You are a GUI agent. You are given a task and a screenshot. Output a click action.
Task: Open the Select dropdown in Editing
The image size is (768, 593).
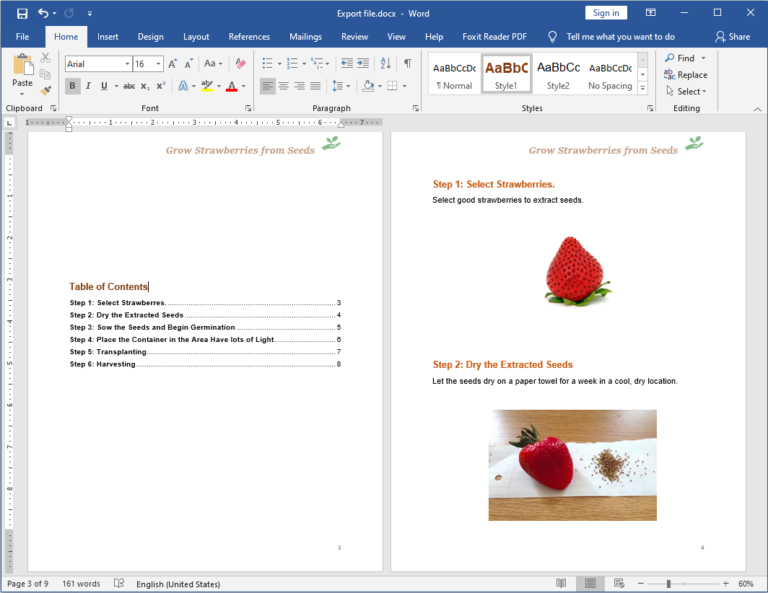pyautogui.click(x=686, y=92)
